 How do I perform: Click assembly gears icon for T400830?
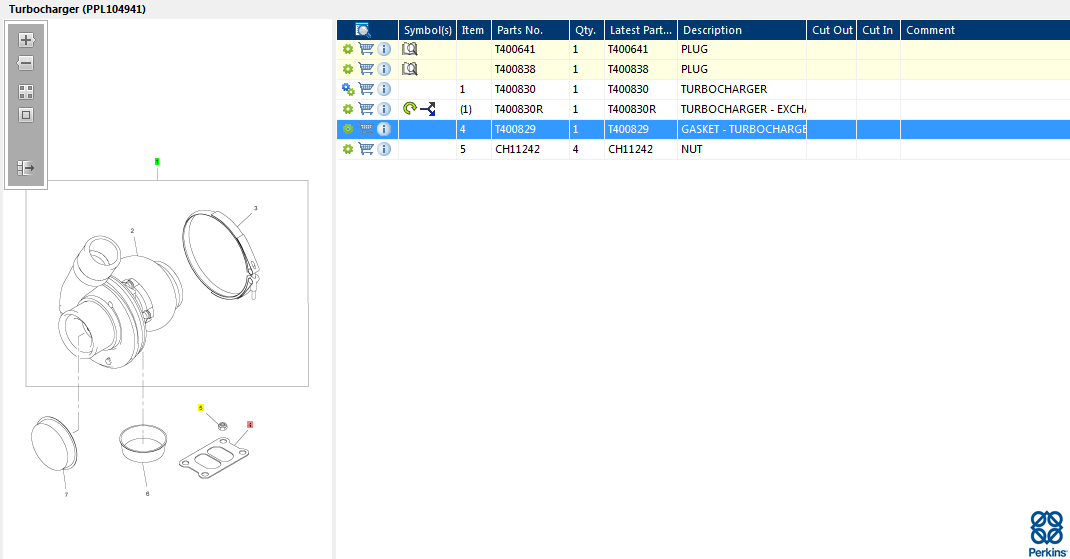[348, 89]
